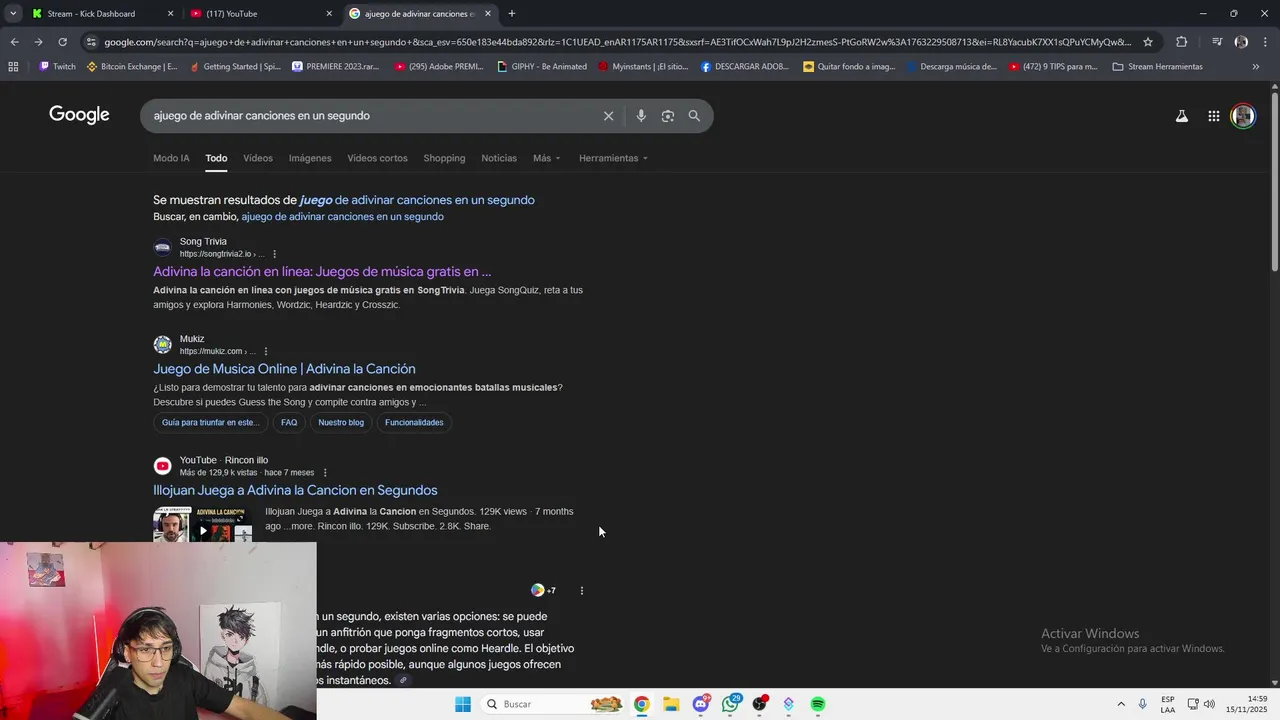Open the Stream Herramientas bookmark folder
This screenshot has width=1280, height=720.
1157,67
